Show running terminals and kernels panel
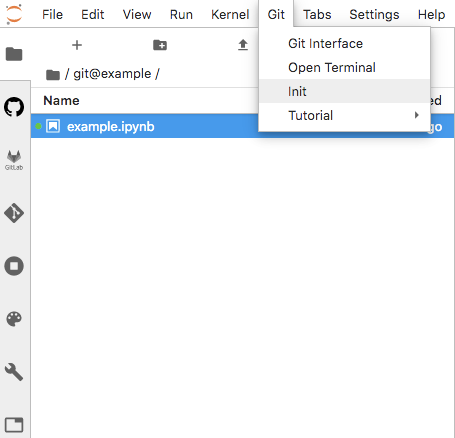Screen dimensions: 455x438 point(14,266)
